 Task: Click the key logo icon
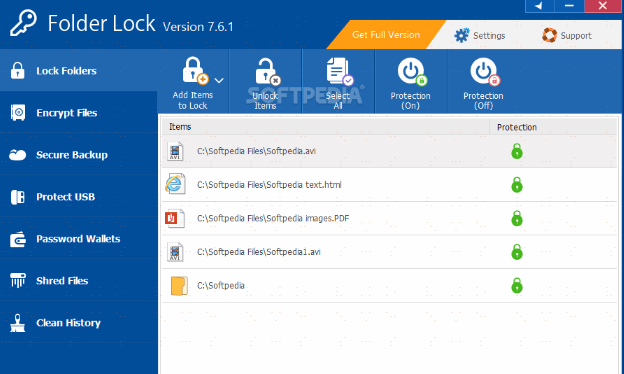tap(23, 23)
